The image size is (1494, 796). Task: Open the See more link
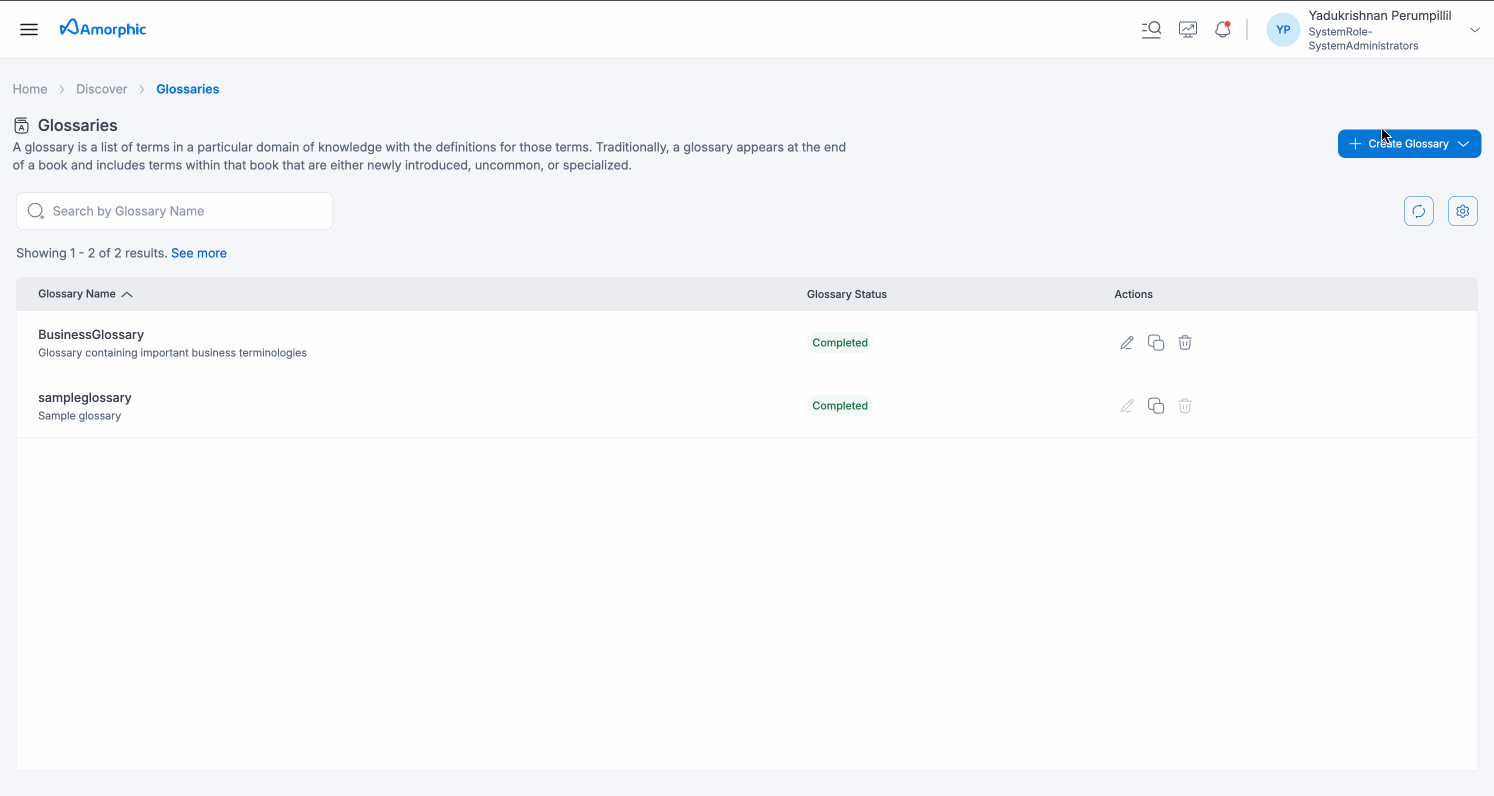click(198, 253)
